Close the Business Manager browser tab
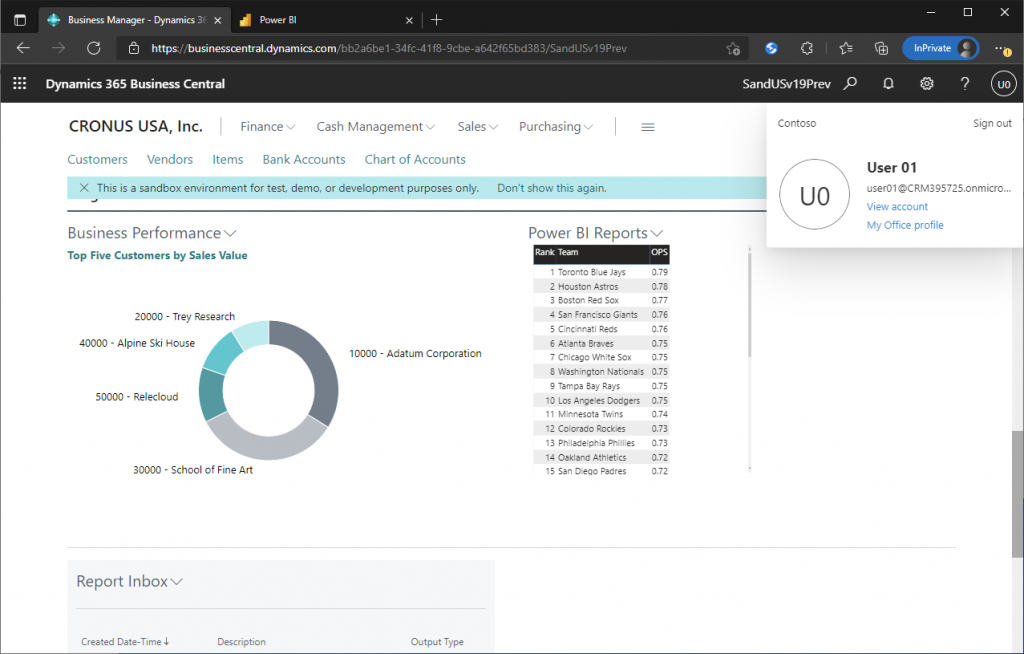 (217, 20)
